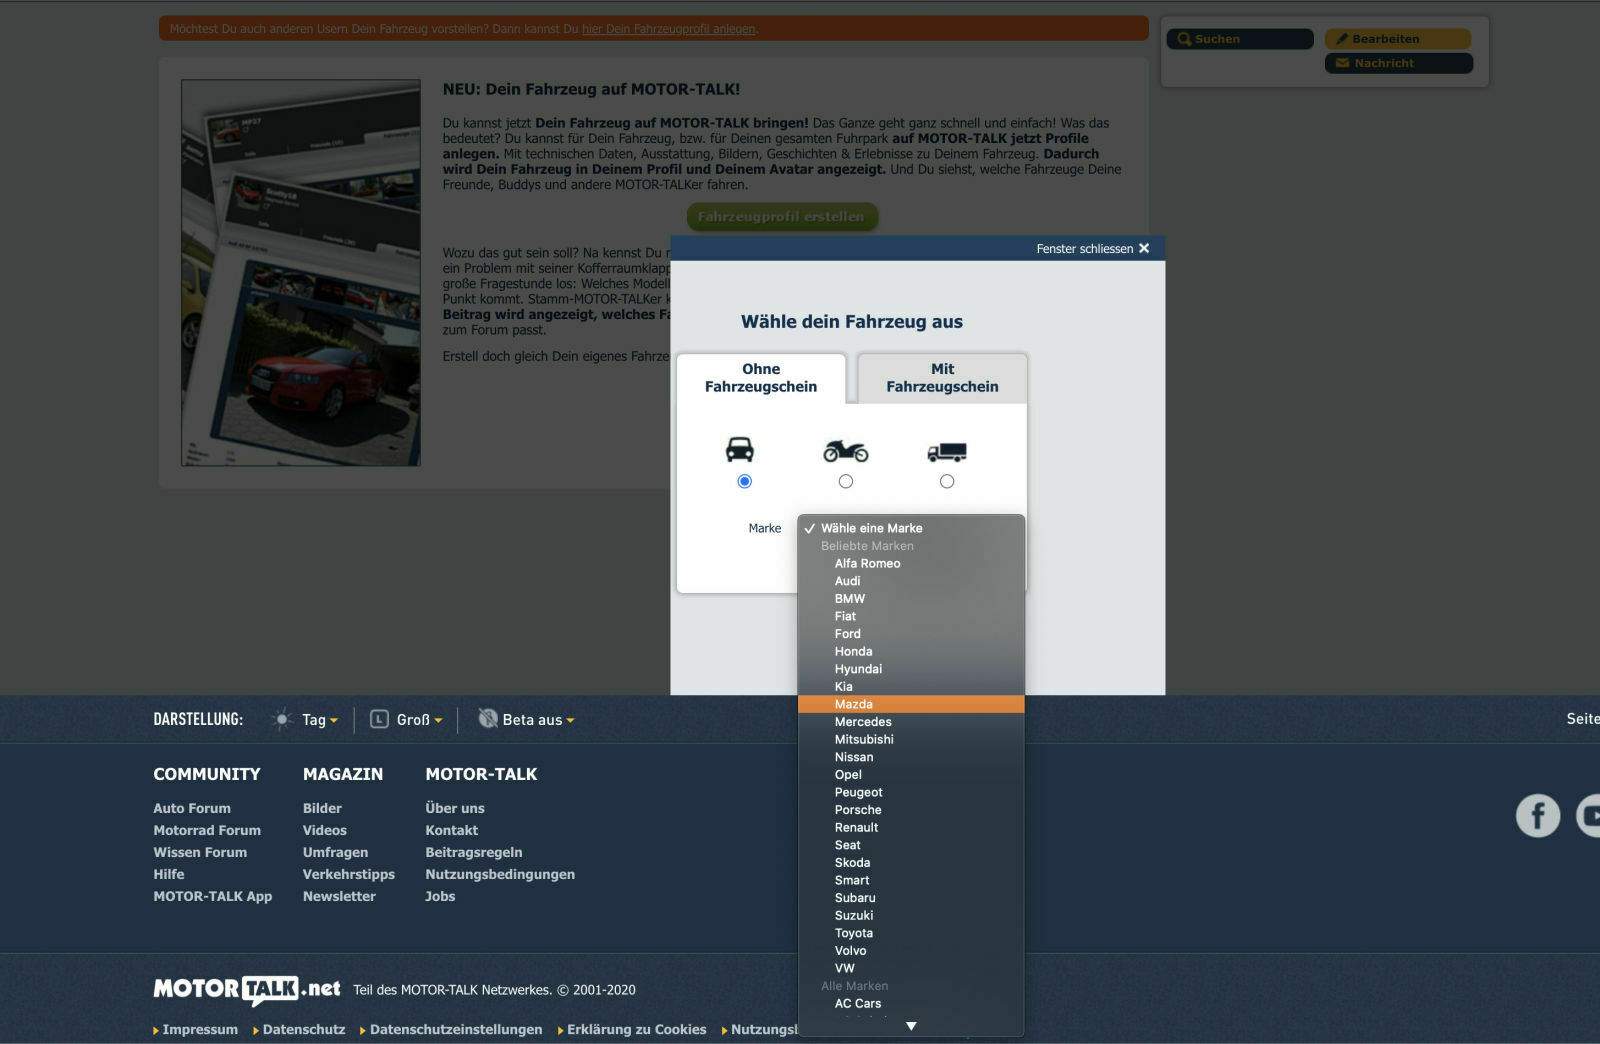Select Seat from brand list
1600x1044 pixels.
[x=911, y=845]
